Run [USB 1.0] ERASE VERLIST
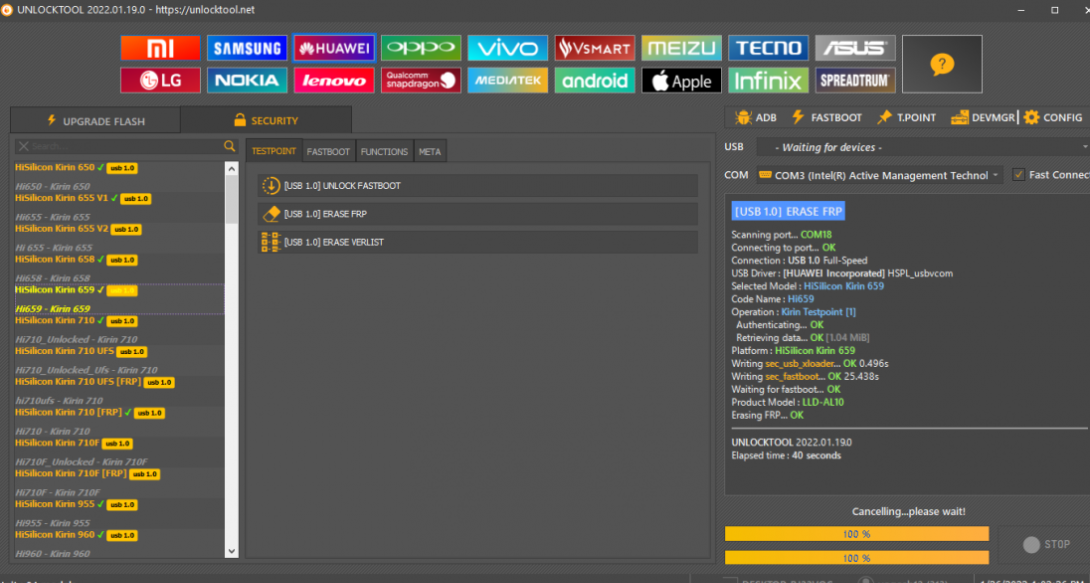 pos(478,242)
